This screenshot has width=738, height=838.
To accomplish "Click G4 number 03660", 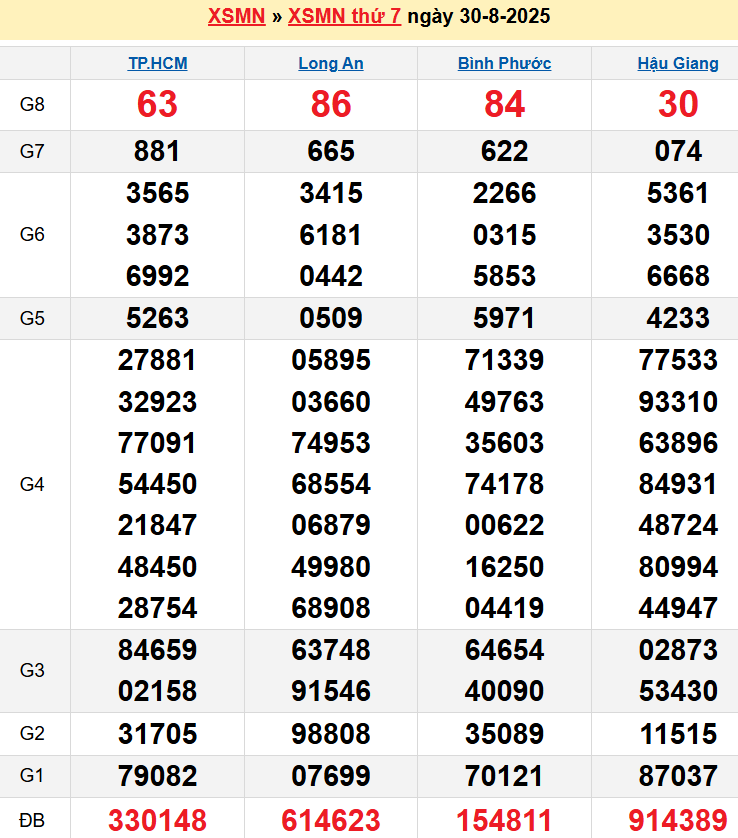I will tap(331, 402).
